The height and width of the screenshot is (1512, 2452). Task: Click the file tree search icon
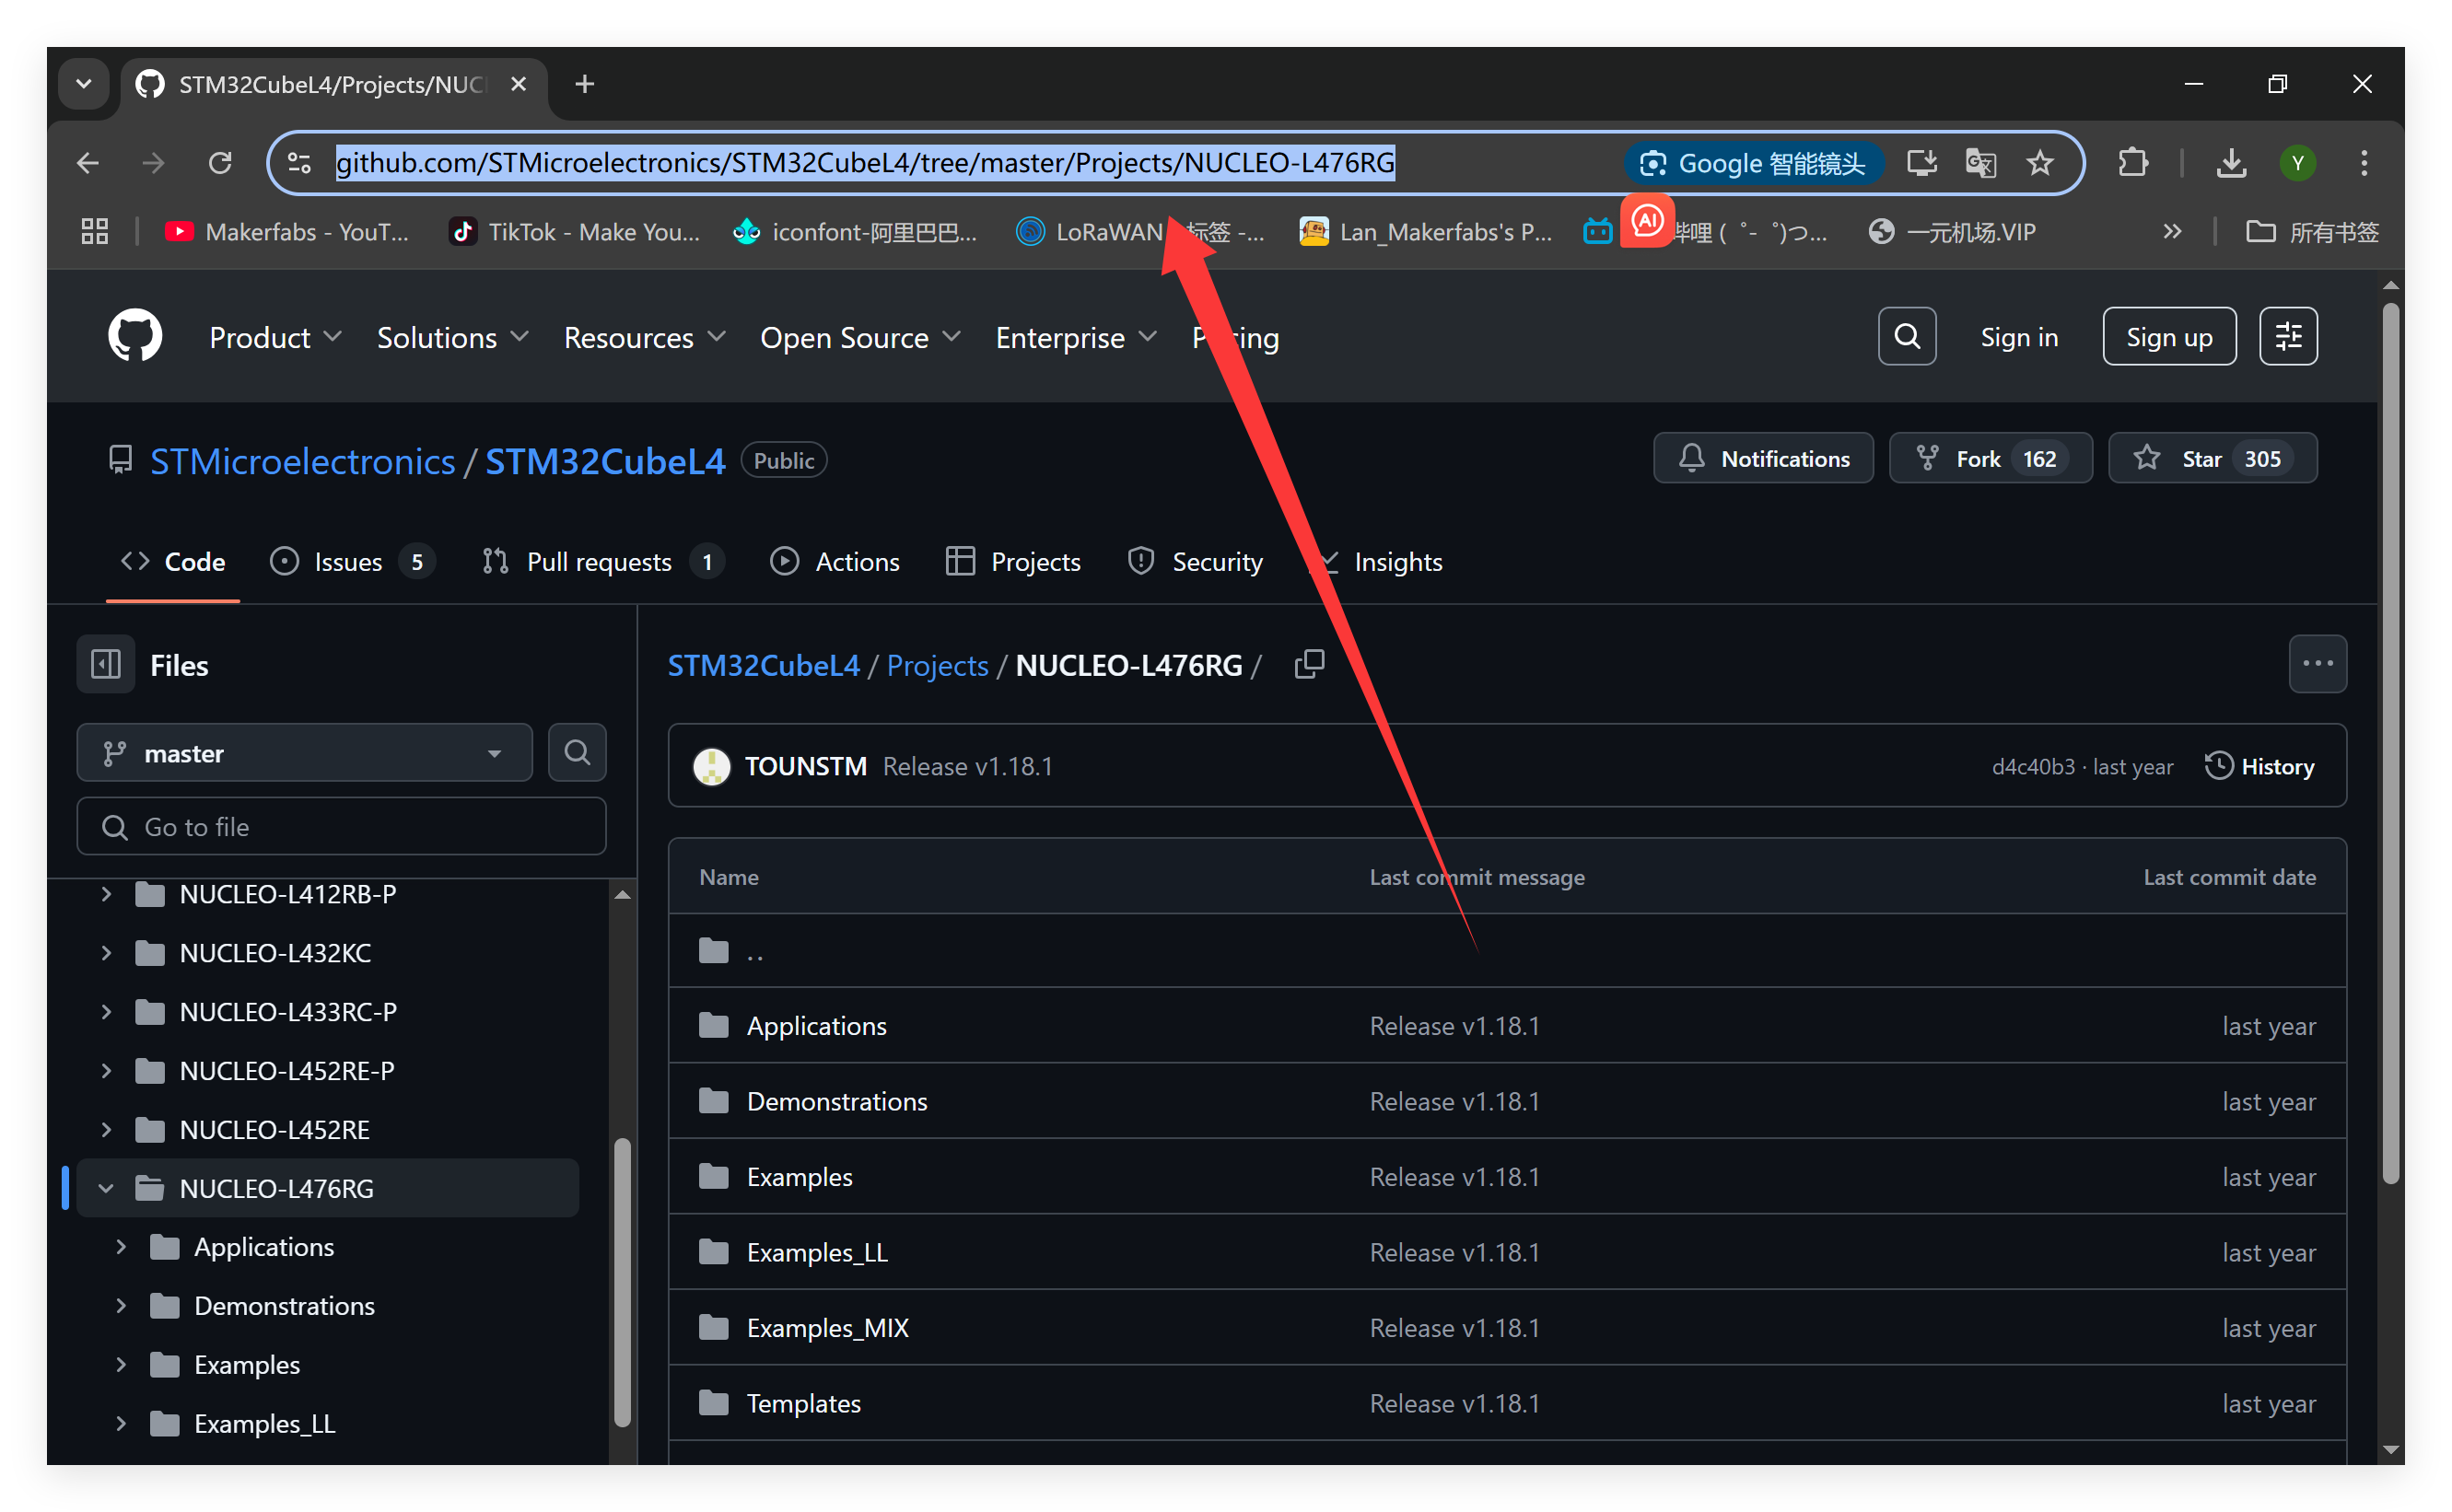(x=577, y=752)
